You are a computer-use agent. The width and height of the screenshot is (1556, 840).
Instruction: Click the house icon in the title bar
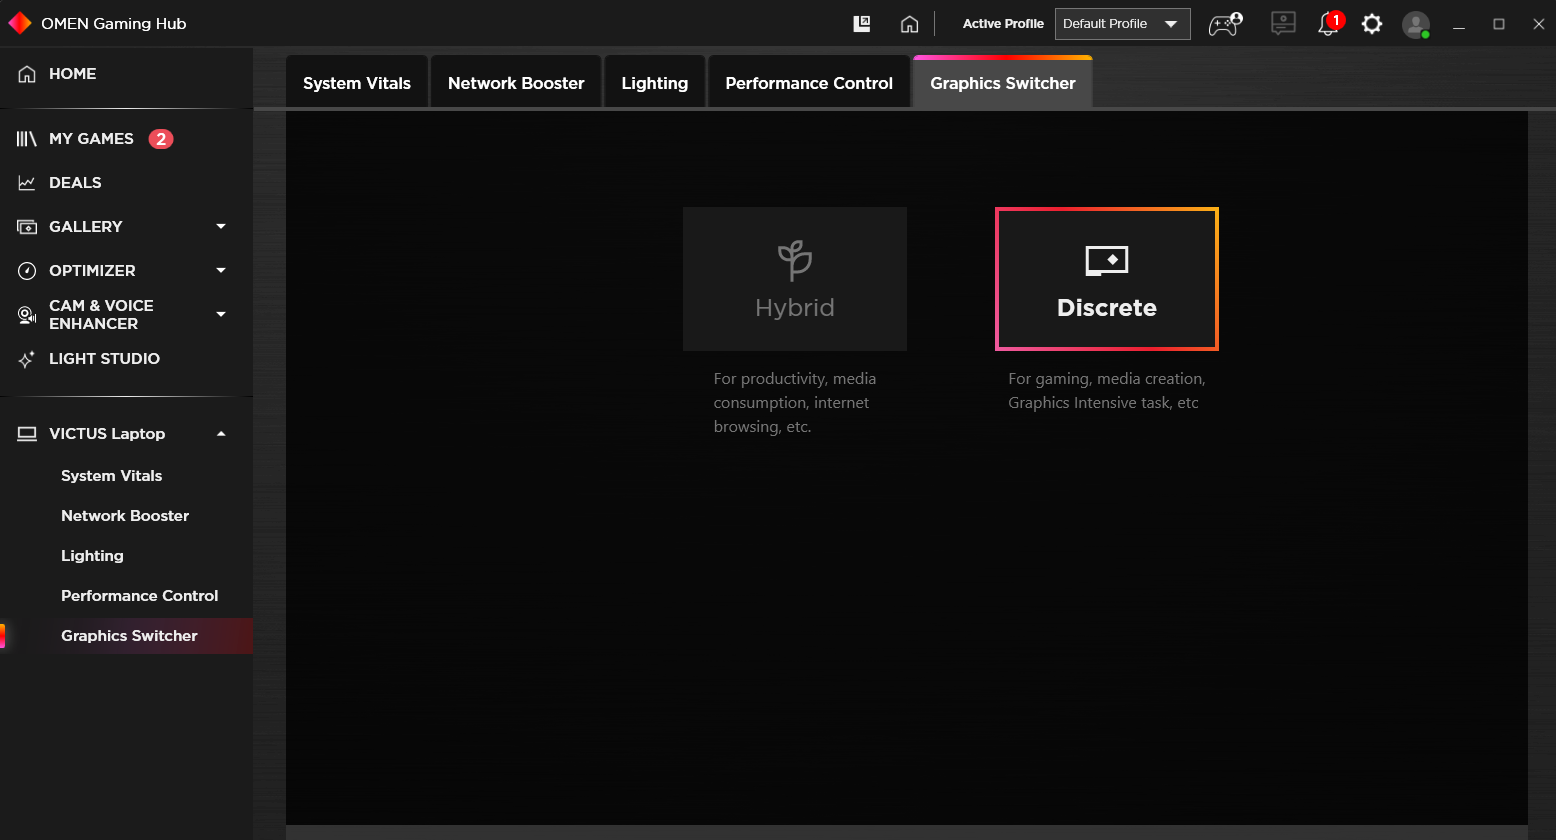point(909,24)
